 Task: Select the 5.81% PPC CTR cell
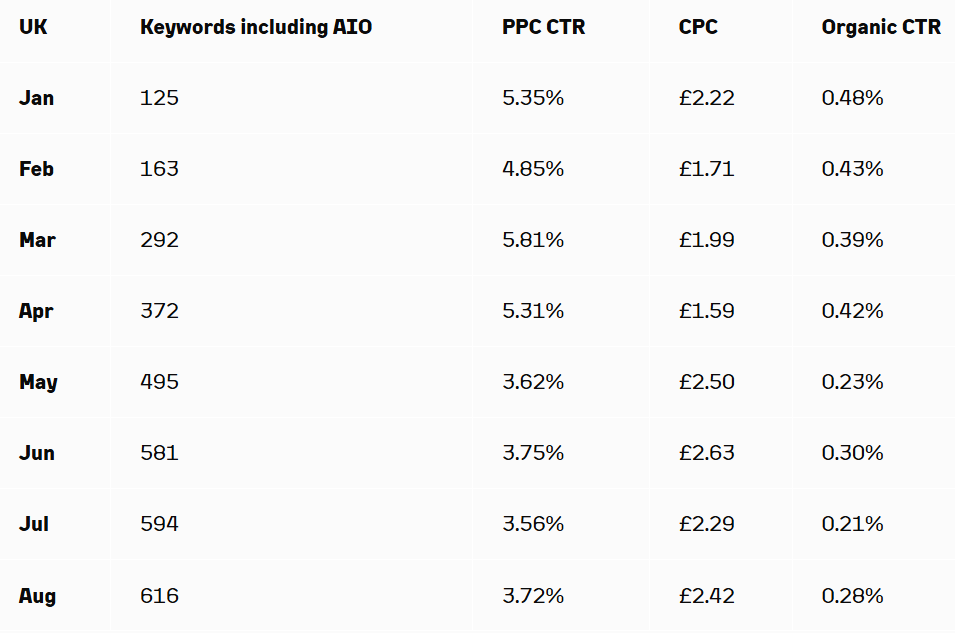coord(533,240)
